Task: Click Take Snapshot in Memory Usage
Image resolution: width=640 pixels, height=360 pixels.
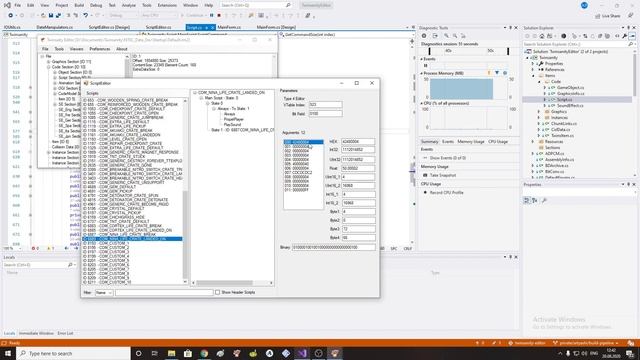Action: [x=443, y=175]
